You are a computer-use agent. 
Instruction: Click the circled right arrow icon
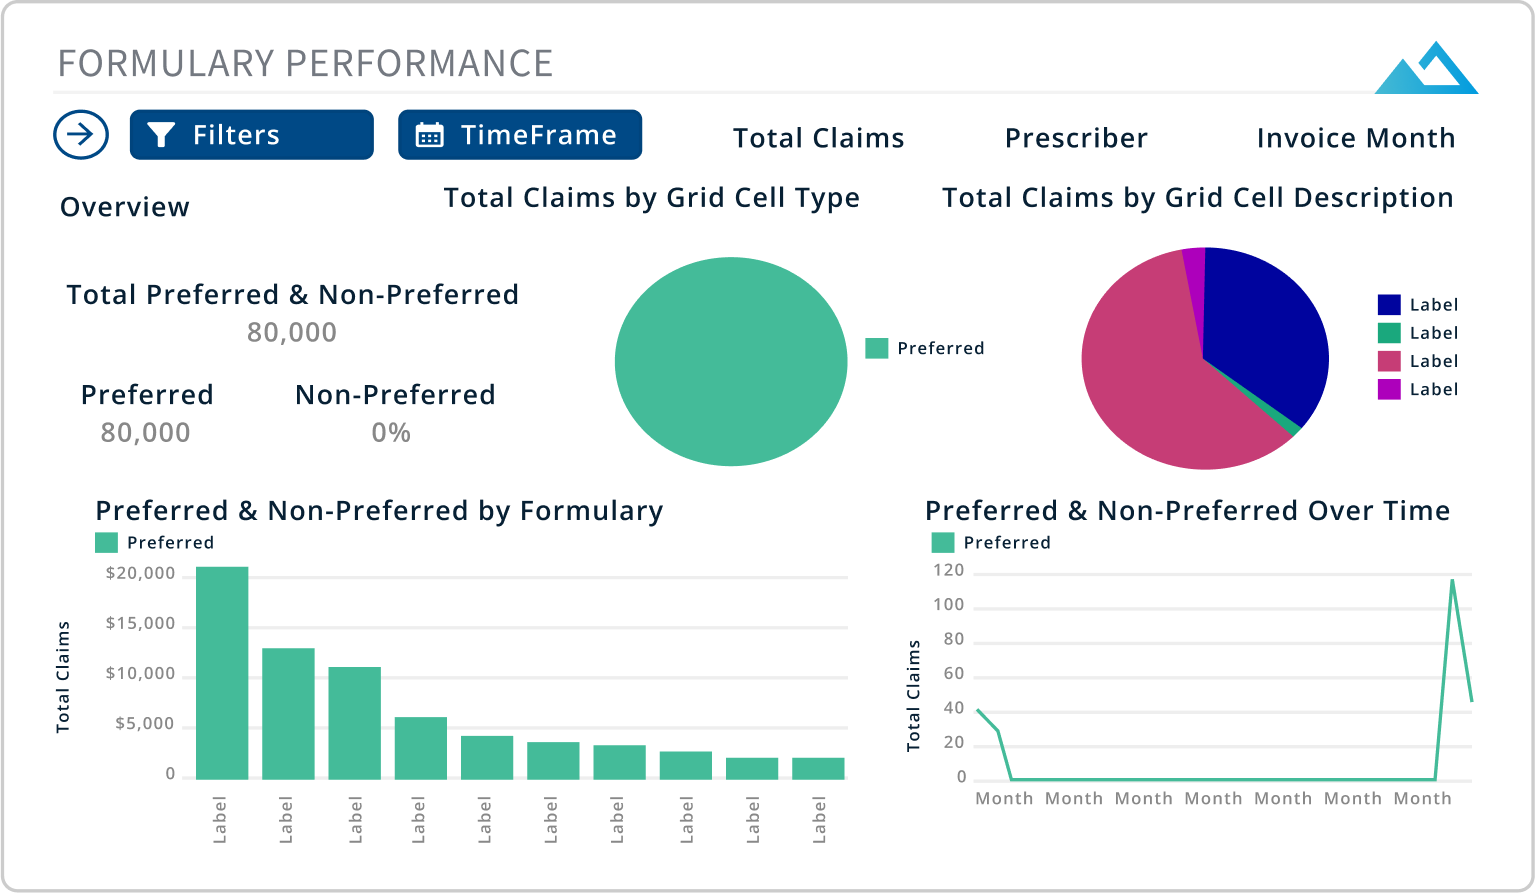click(x=81, y=134)
